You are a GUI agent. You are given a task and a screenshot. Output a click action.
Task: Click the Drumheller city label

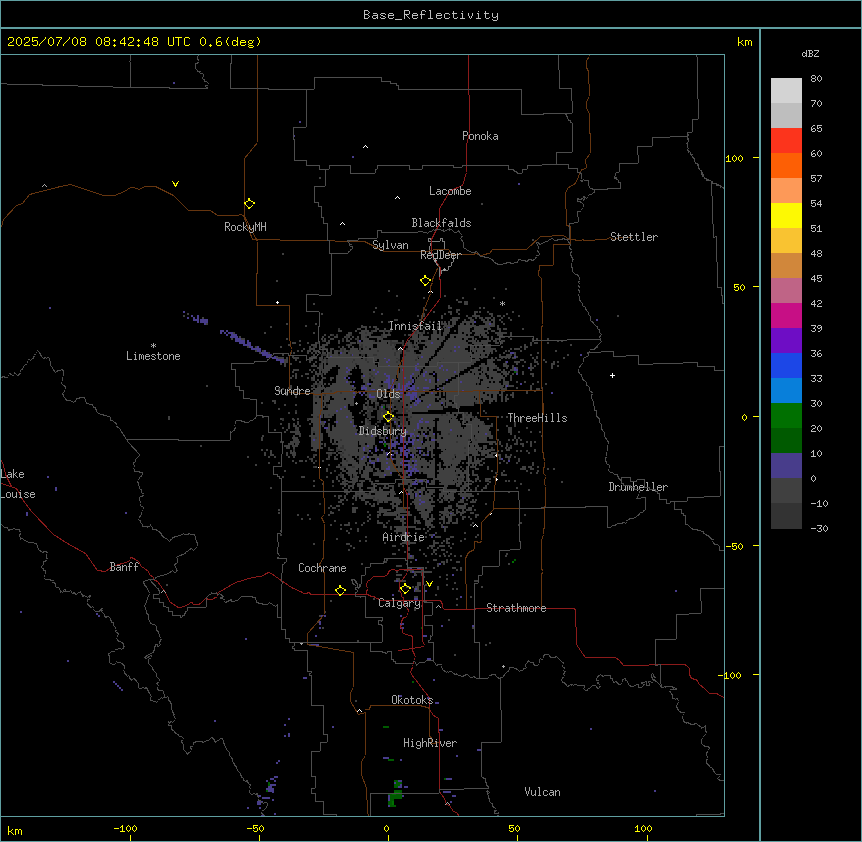638,487
